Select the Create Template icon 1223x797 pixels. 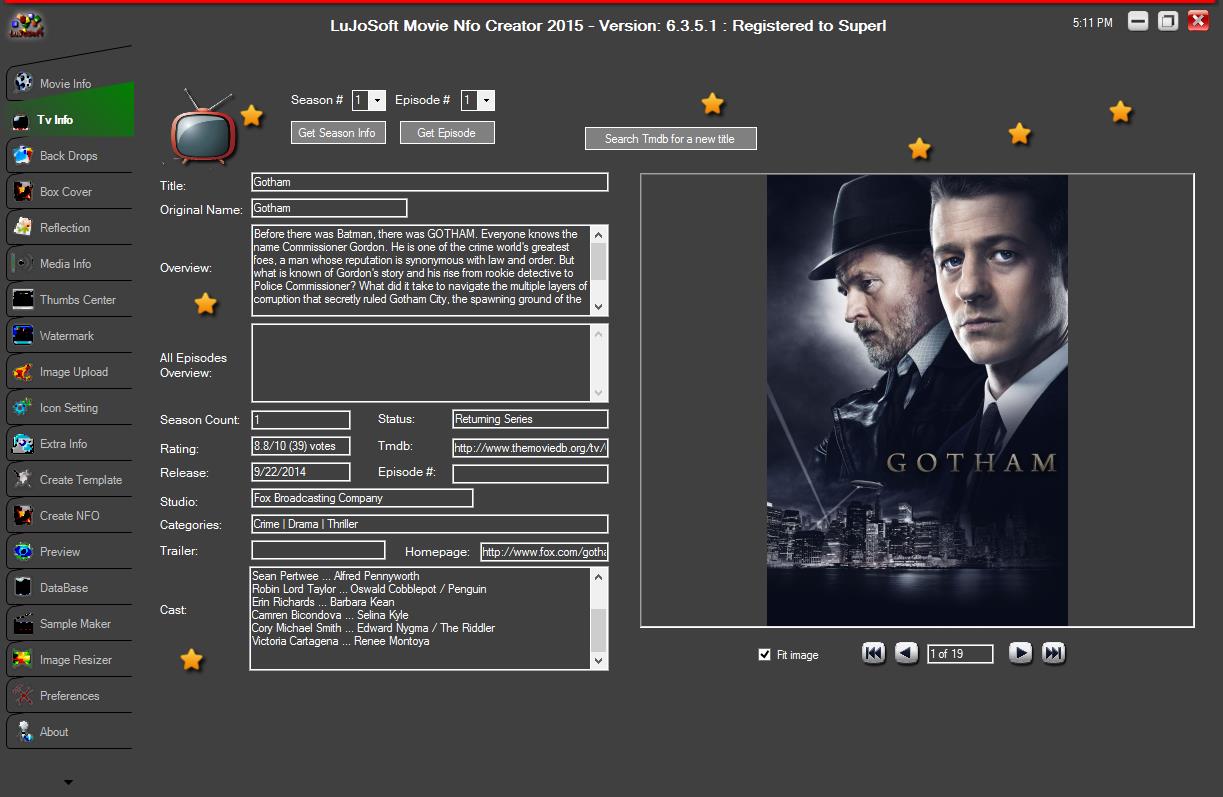pyautogui.click(x=22, y=479)
